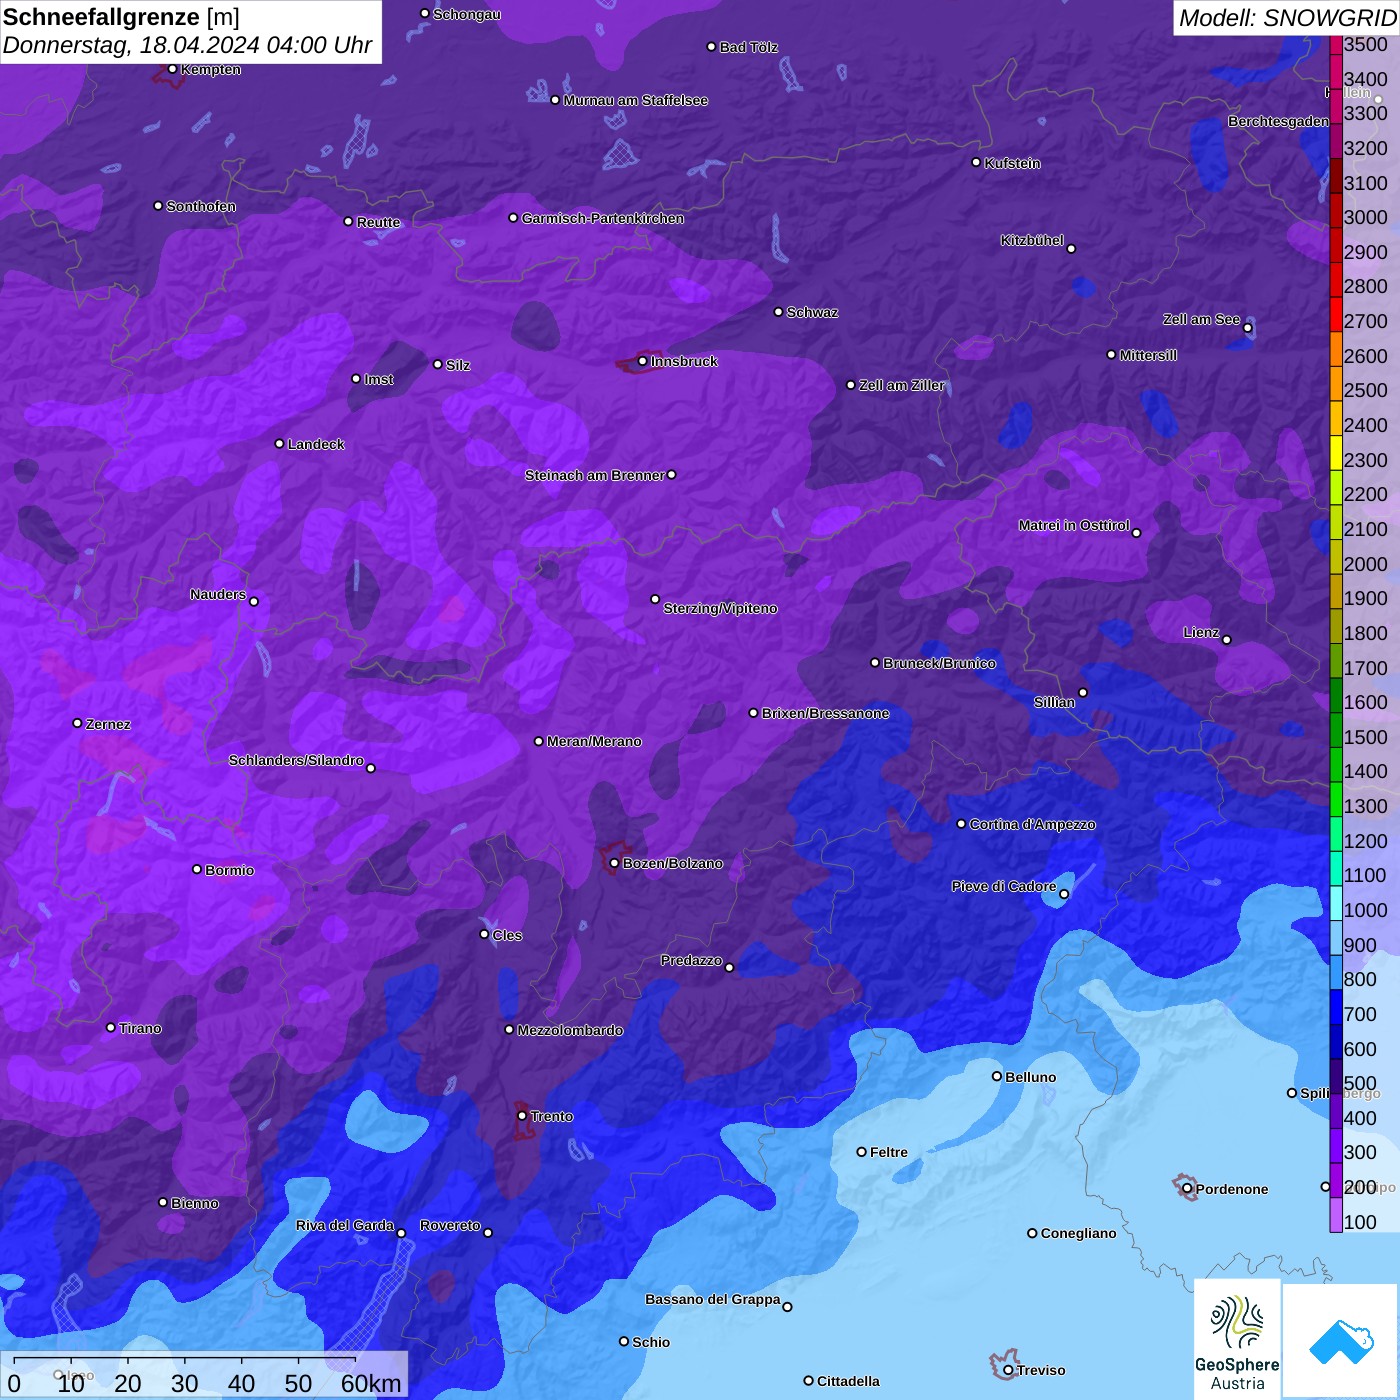This screenshot has width=1400, height=1400.
Task: Click the Lienz location dot
Action: click(1226, 640)
